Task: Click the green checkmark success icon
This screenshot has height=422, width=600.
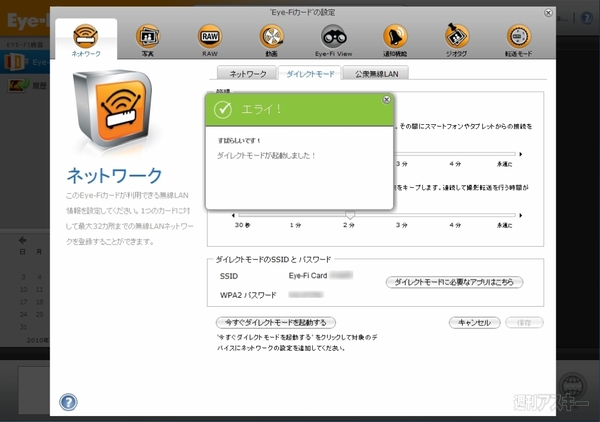Action: click(223, 109)
